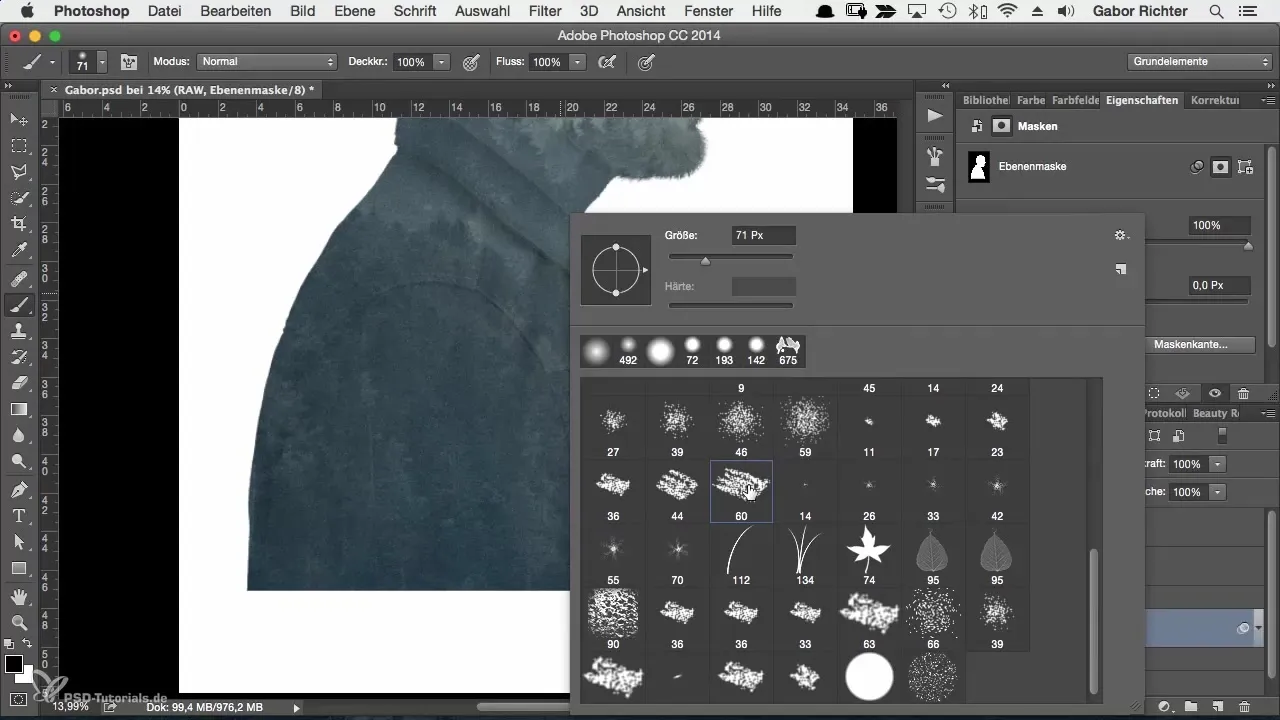Select the Type tool

(19, 516)
